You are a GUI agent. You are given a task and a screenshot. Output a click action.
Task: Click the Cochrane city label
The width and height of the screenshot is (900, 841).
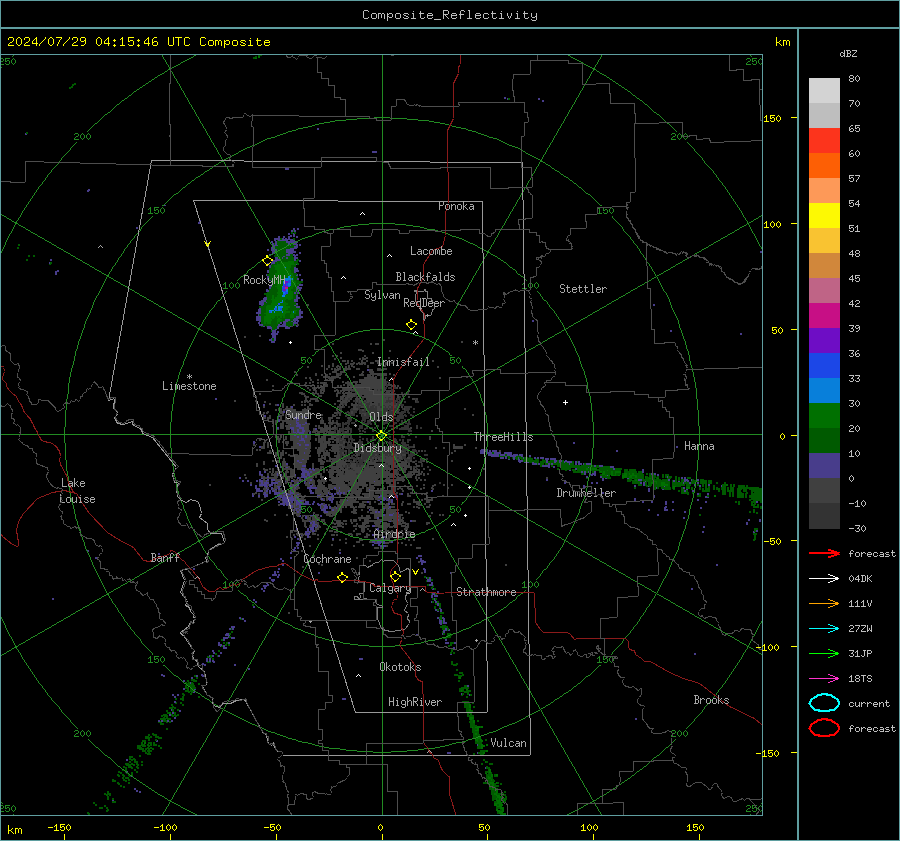click(327, 559)
